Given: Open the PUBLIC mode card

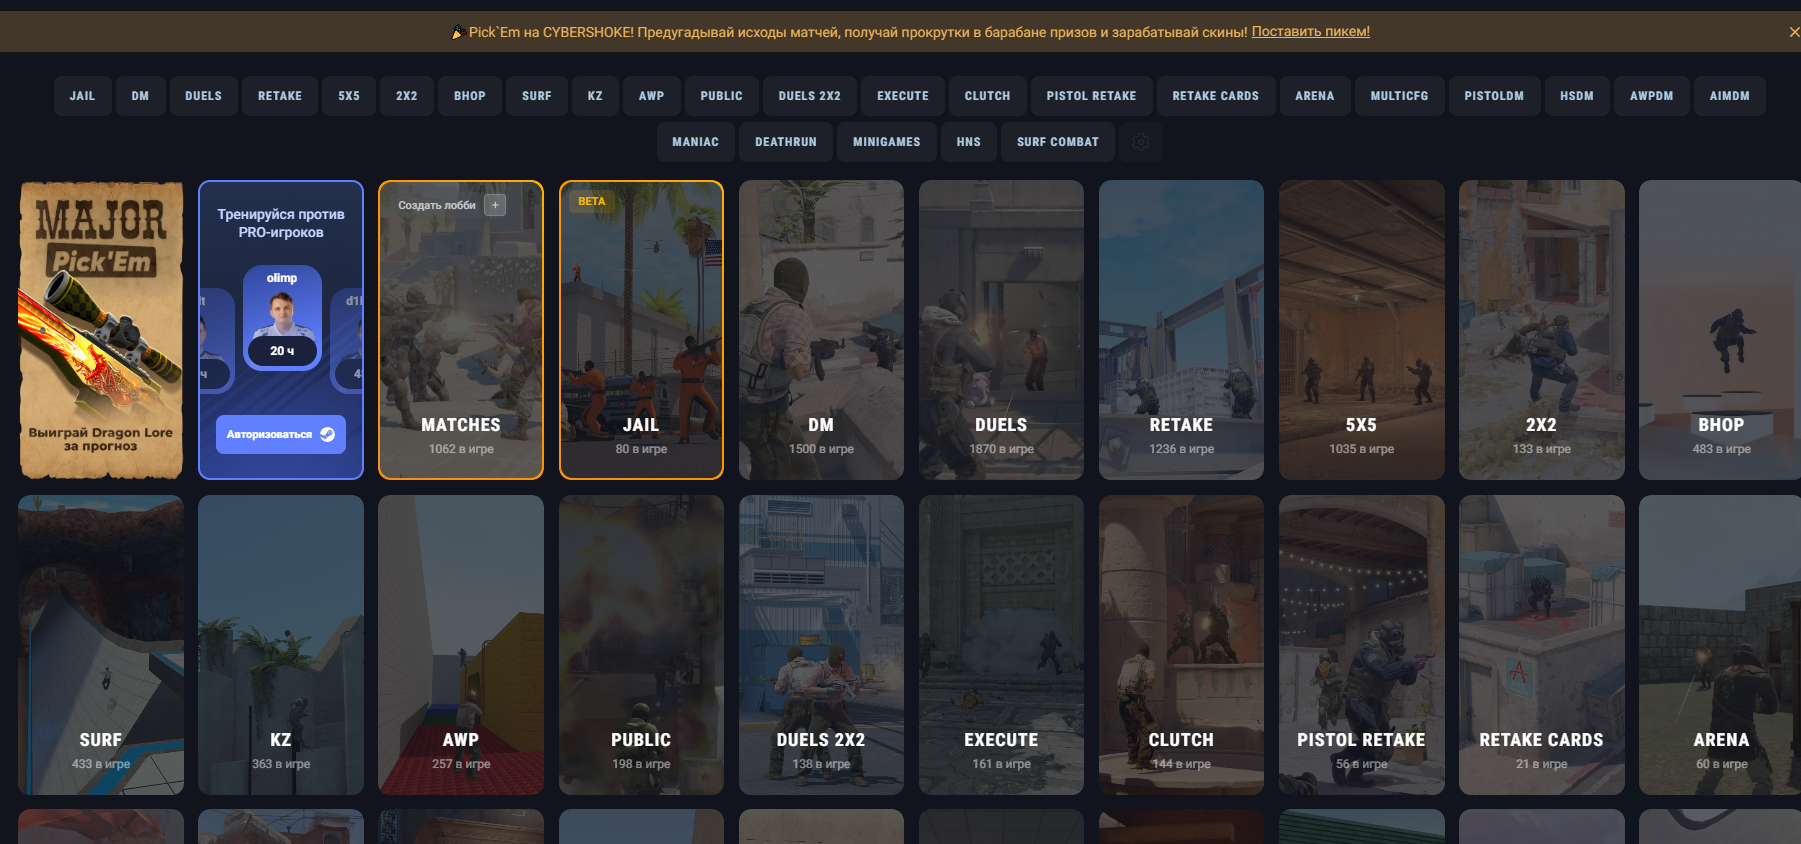Looking at the screenshot, I should tap(641, 645).
